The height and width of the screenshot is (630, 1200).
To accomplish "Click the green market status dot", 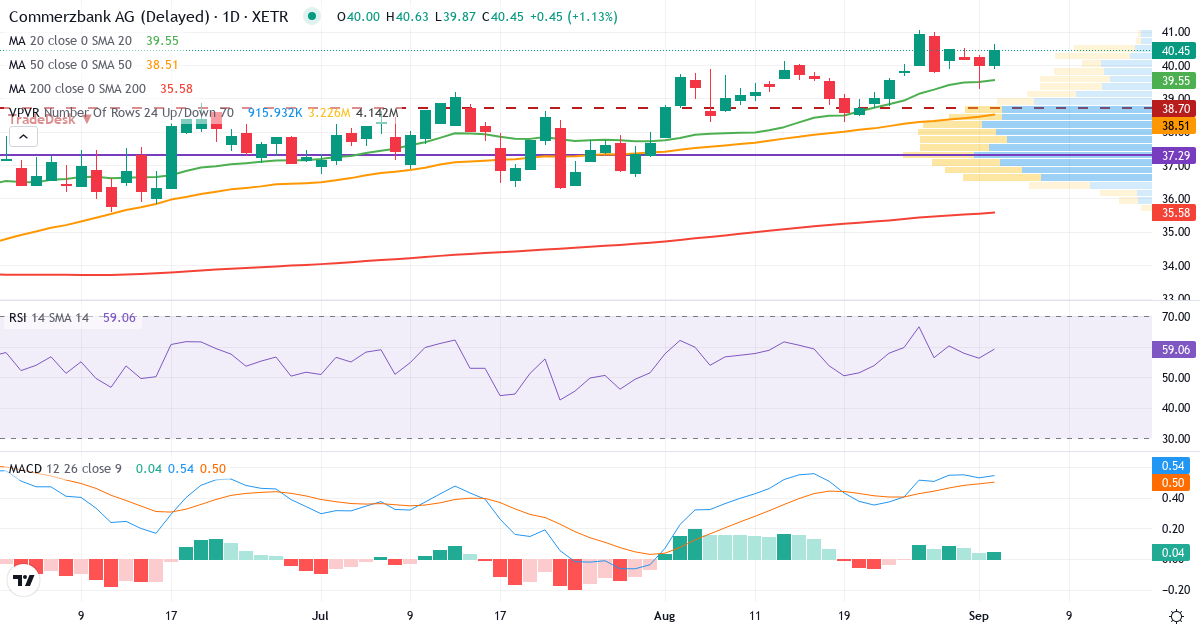I will tap(313, 17).
